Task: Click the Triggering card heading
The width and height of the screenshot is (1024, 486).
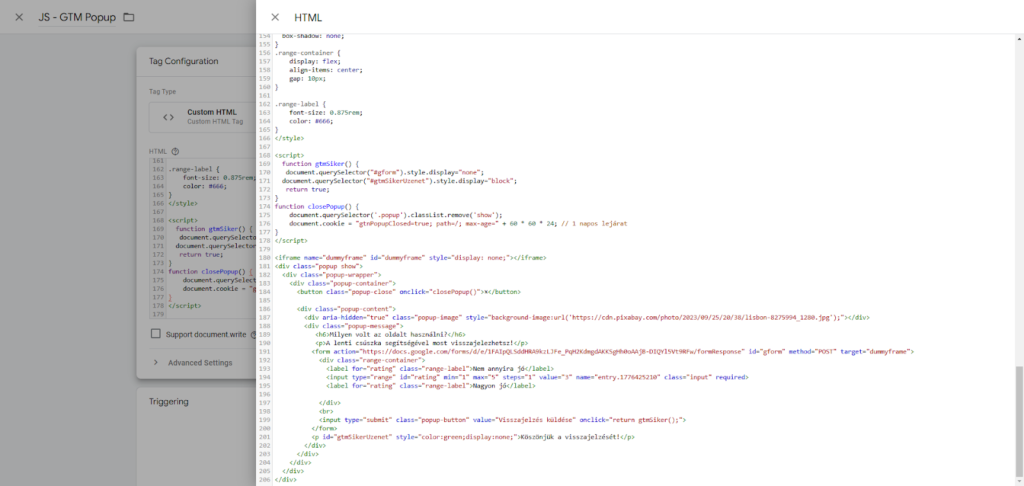Action: (168, 402)
